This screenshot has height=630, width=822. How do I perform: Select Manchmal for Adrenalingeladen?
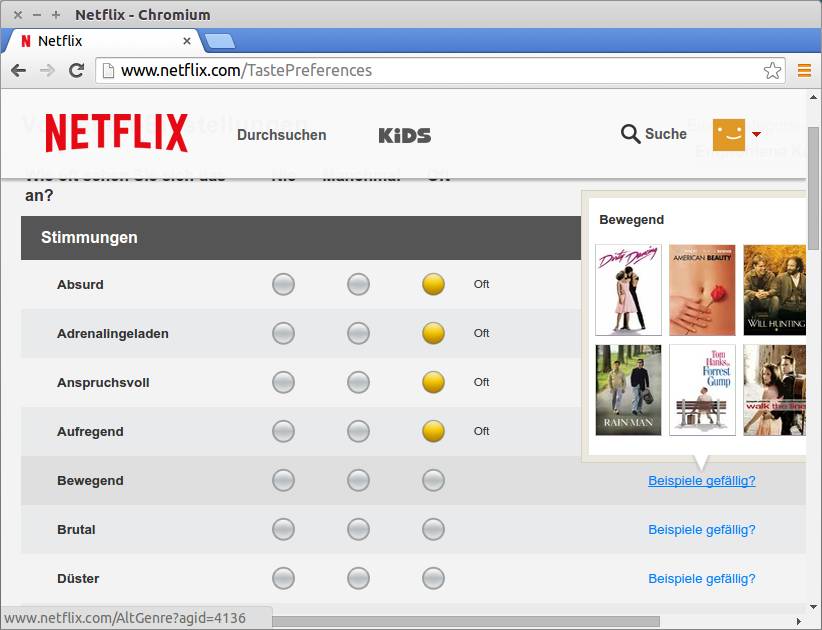(359, 333)
